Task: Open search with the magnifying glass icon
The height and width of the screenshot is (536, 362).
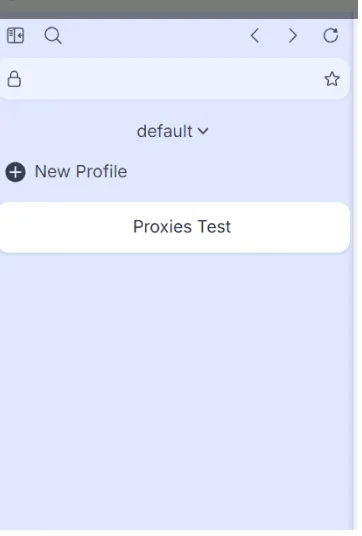Action: tap(53, 36)
